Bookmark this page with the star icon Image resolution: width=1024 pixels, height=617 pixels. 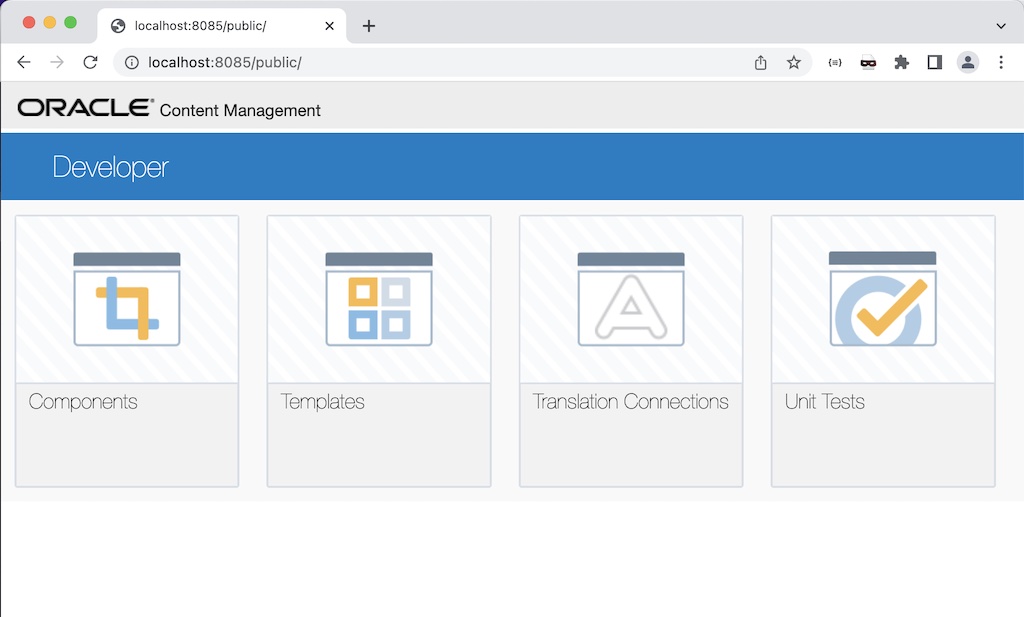click(794, 62)
